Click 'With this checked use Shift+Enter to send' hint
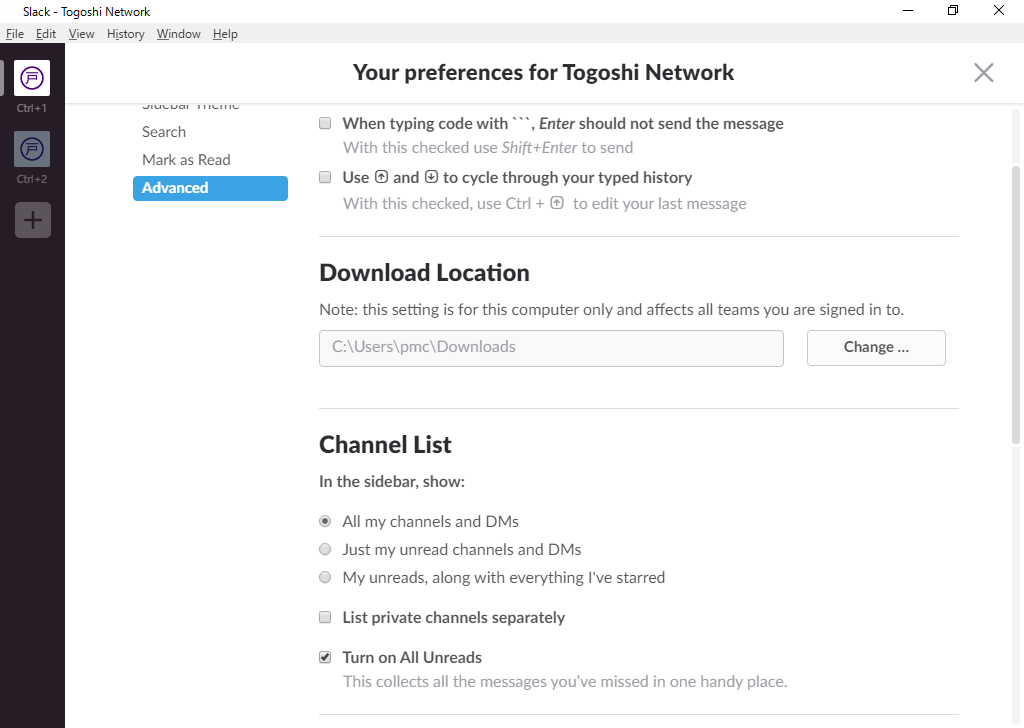Image resolution: width=1024 pixels, height=728 pixels. (488, 148)
